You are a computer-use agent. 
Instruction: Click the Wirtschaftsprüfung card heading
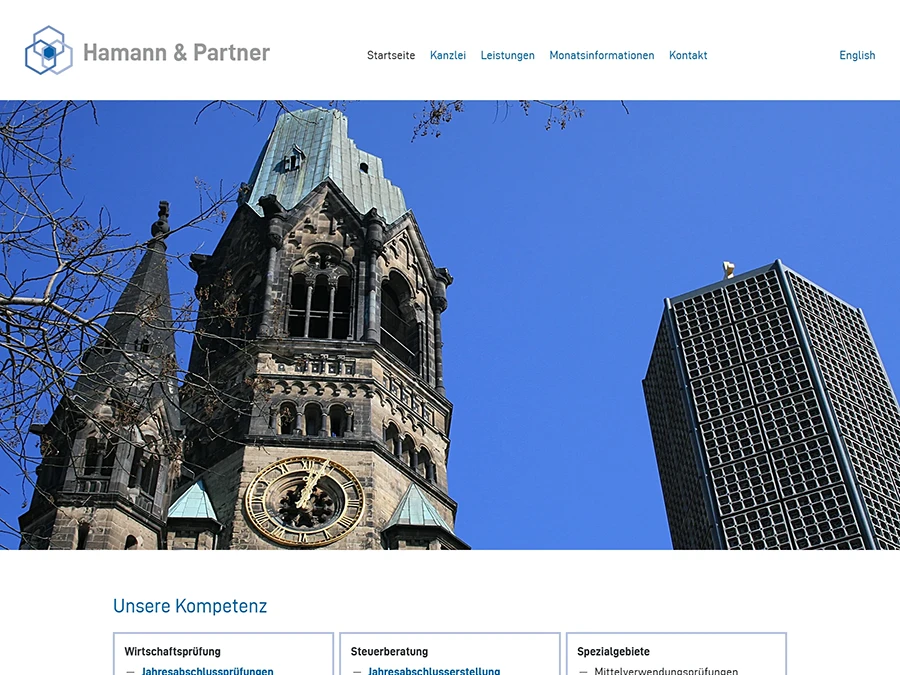point(170,651)
